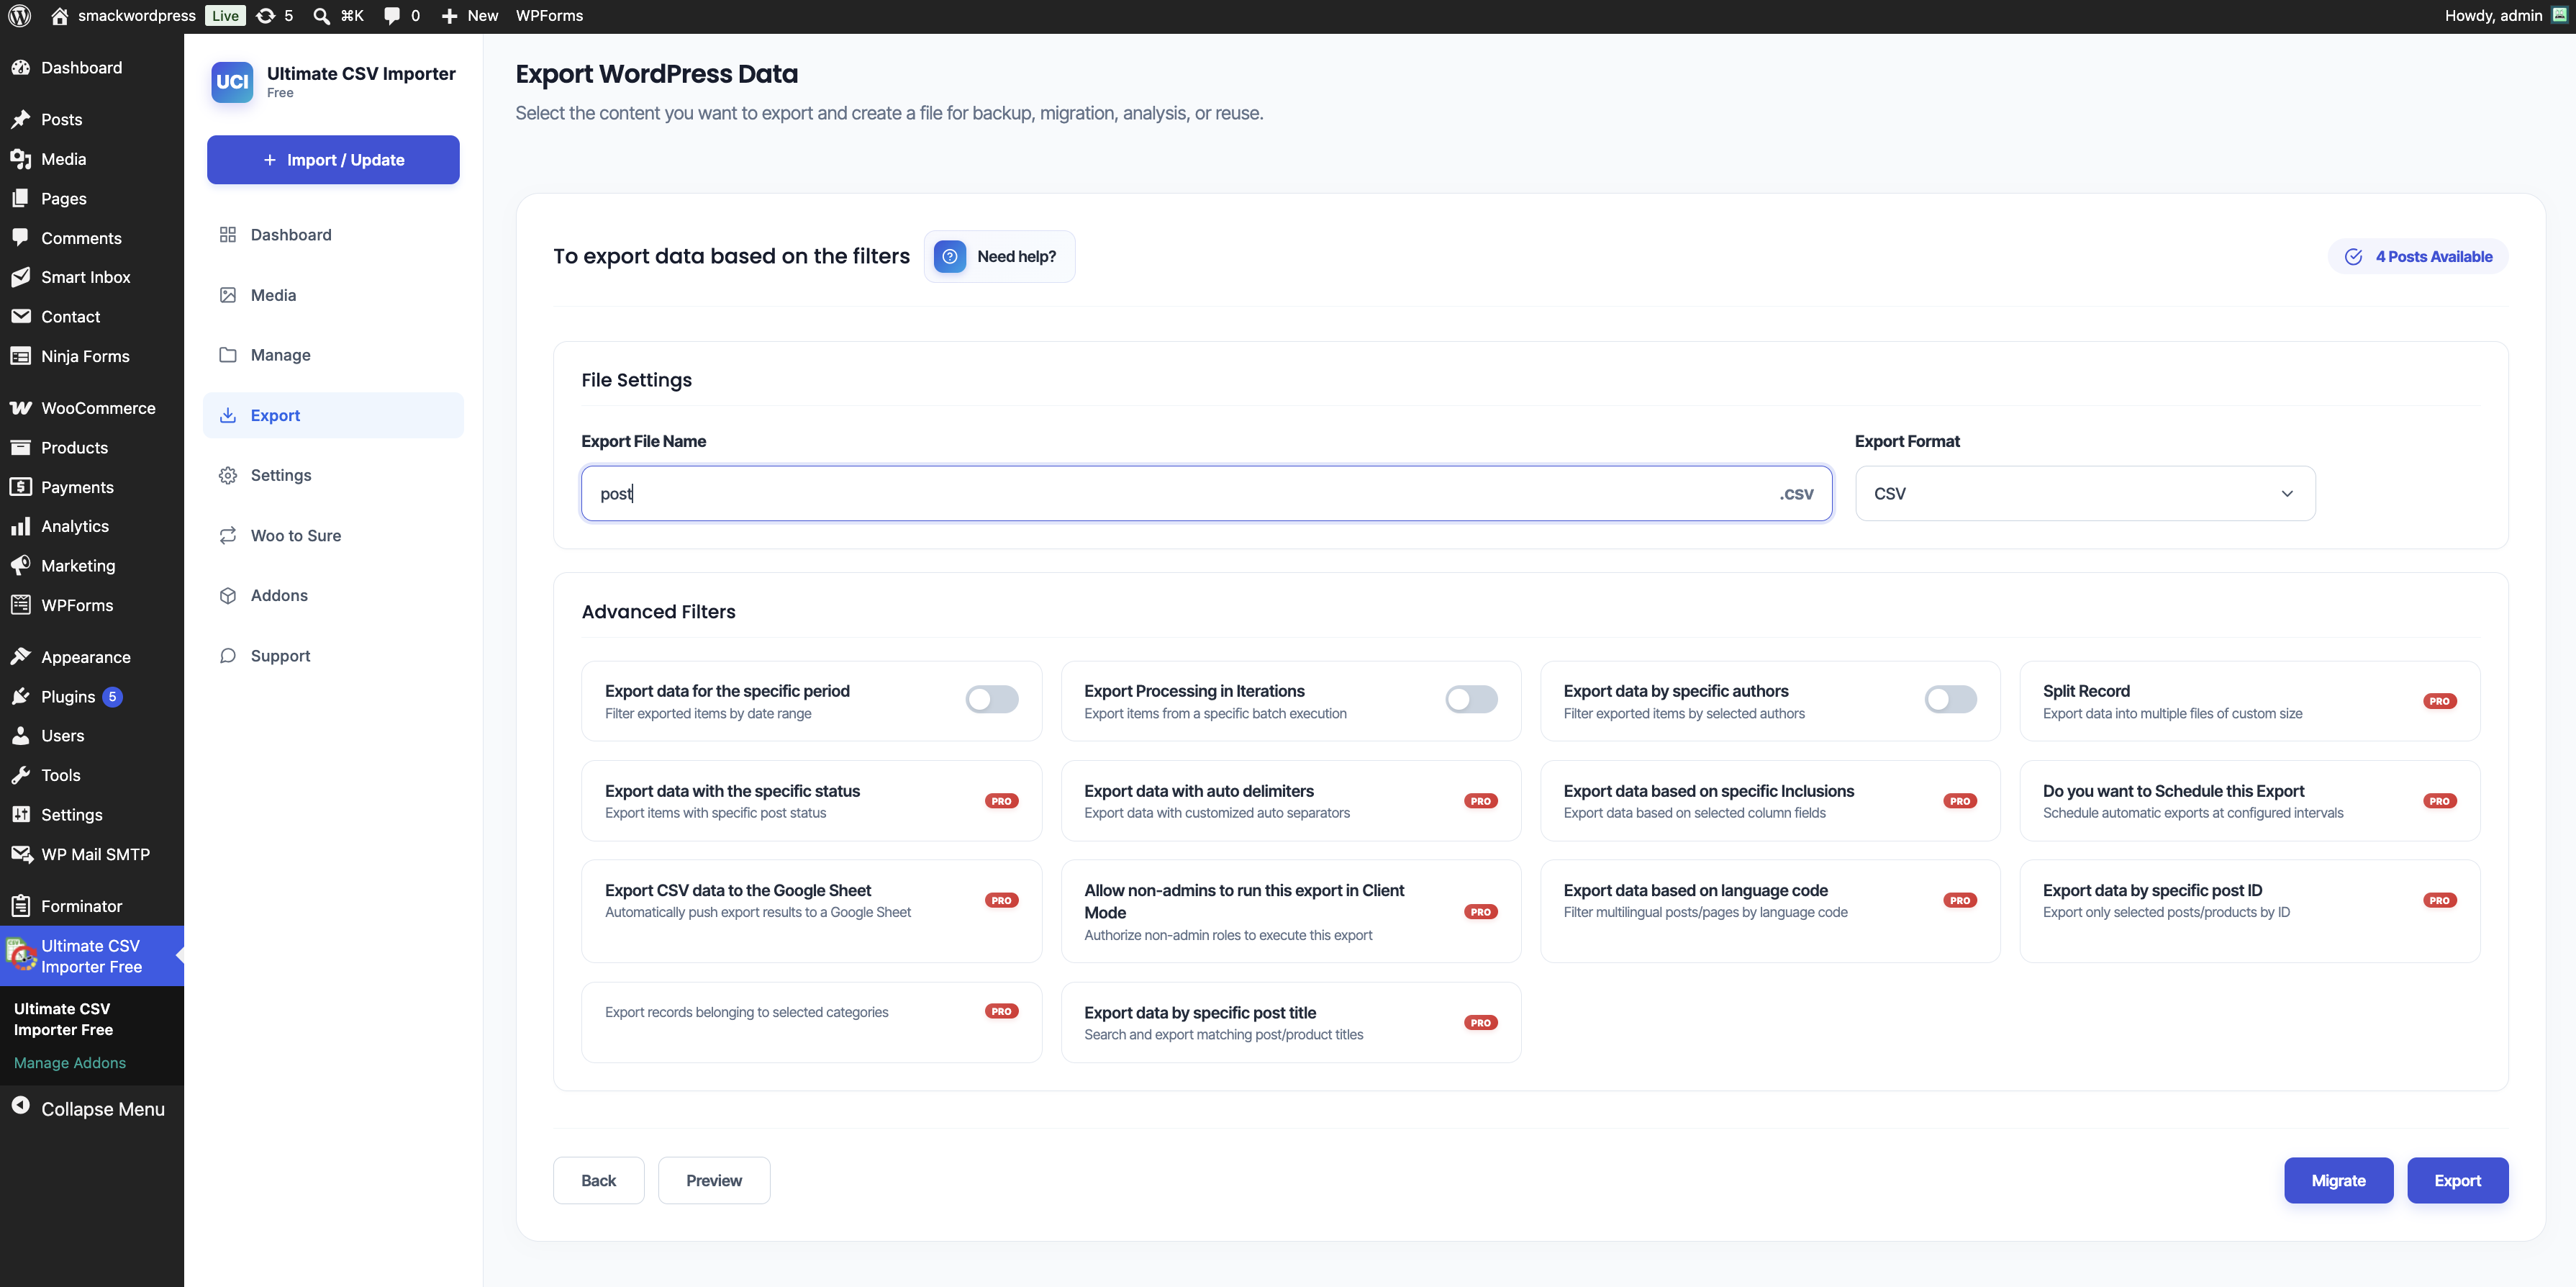Screen dimensions: 2576x1287
Task: Click Export data by specific post title card
Action: click(1290, 1022)
